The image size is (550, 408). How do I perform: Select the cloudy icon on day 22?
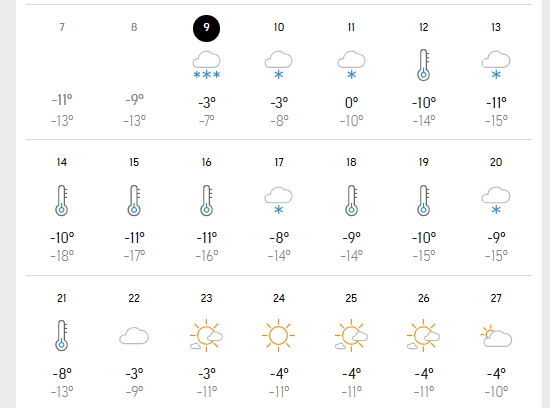pyautogui.click(x=134, y=336)
